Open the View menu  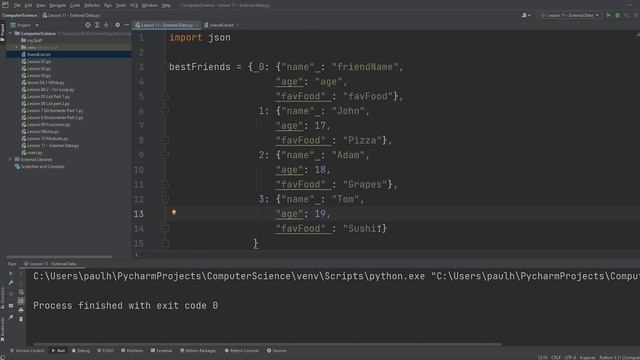point(41,5)
